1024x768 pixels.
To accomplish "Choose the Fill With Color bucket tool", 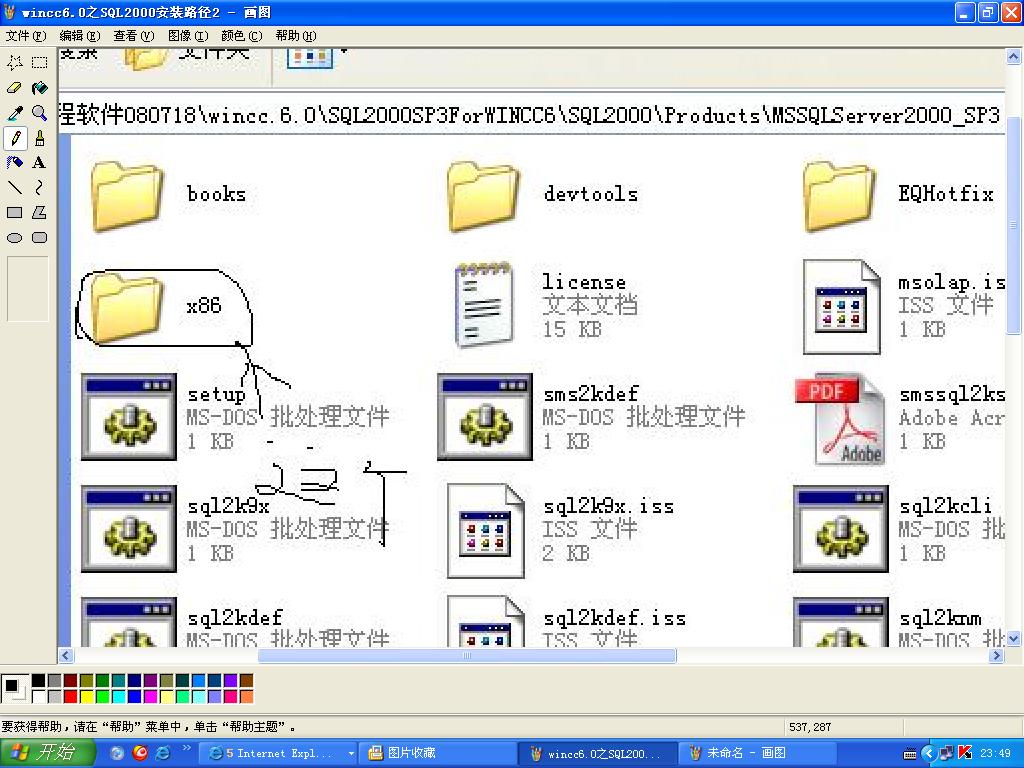I will (x=40, y=88).
